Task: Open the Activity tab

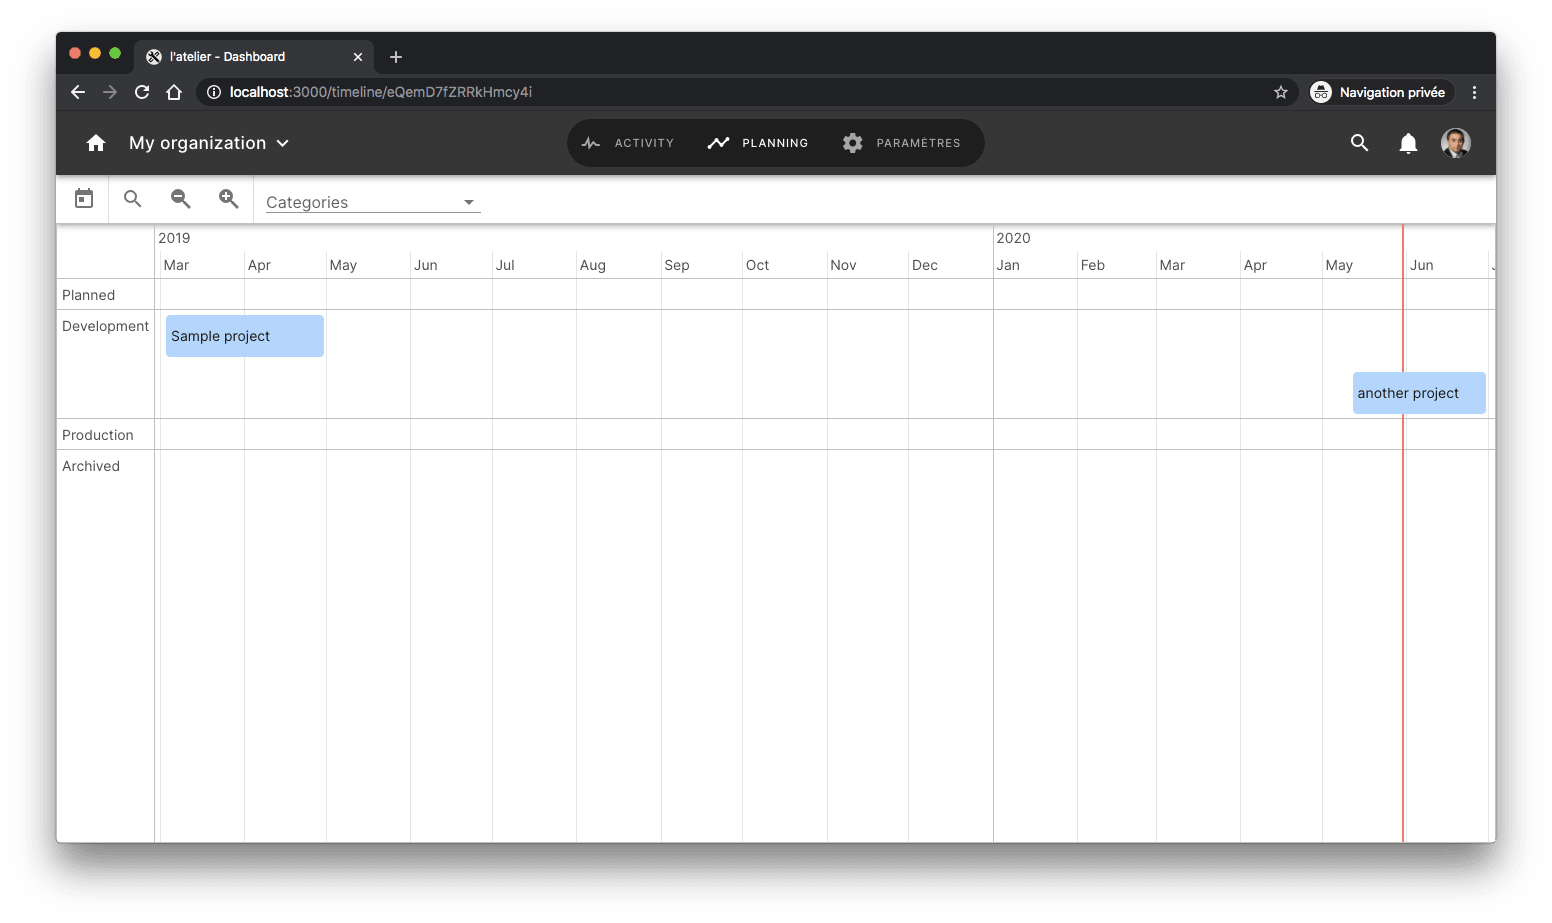Action: tap(628, 143)
